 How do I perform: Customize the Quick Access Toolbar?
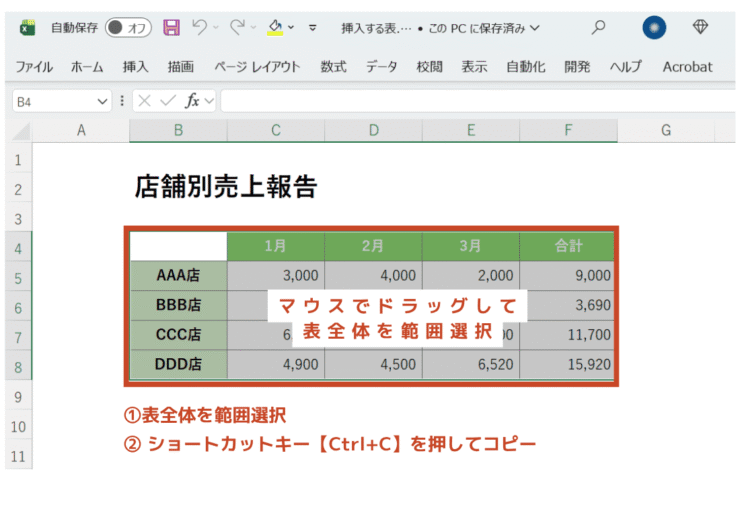tap(312, 28)
